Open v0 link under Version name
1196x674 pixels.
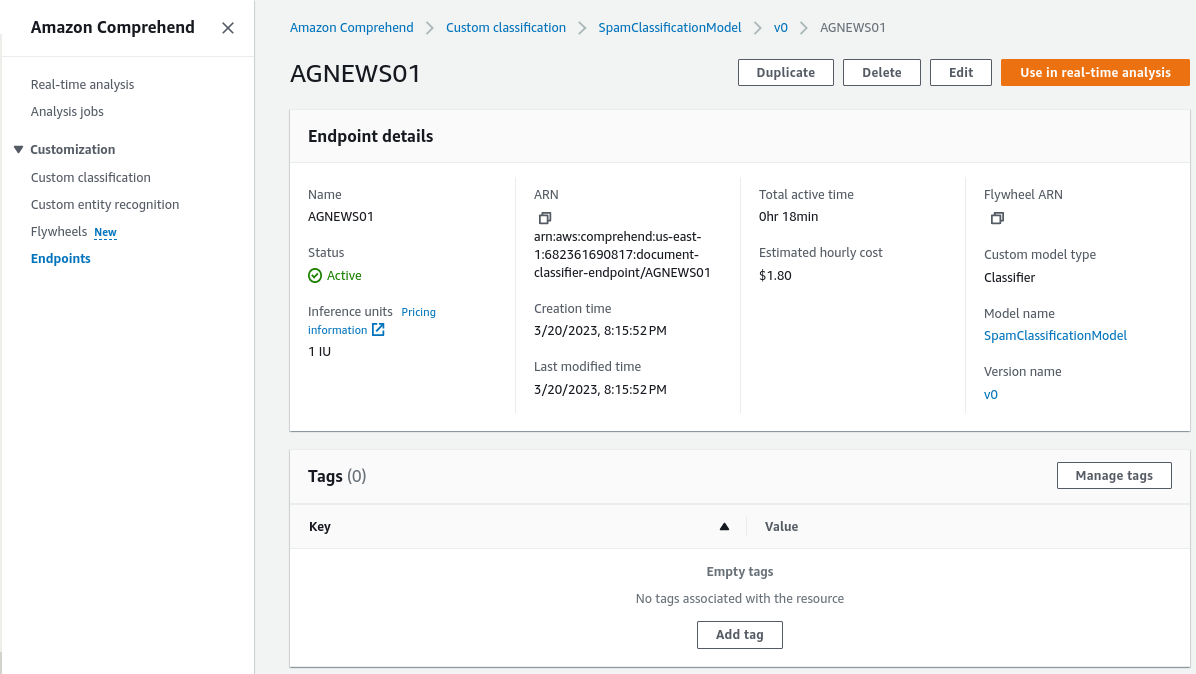(x=991, y=395)
